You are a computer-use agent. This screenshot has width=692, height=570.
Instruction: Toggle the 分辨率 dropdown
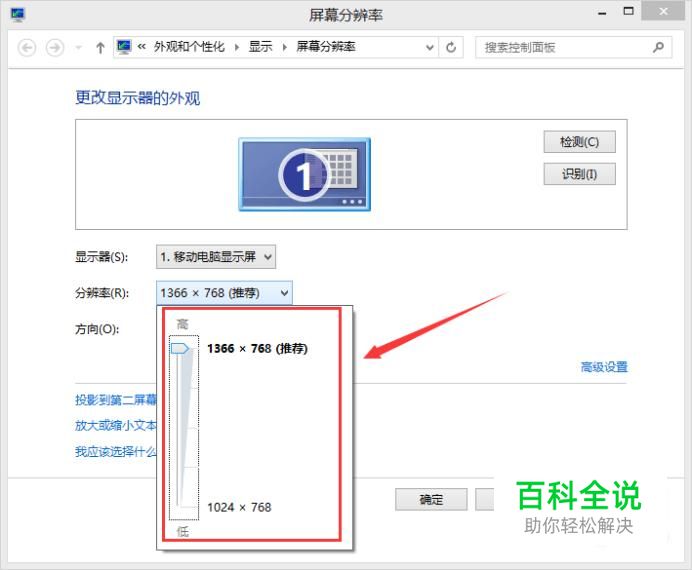tap(224, 293)
